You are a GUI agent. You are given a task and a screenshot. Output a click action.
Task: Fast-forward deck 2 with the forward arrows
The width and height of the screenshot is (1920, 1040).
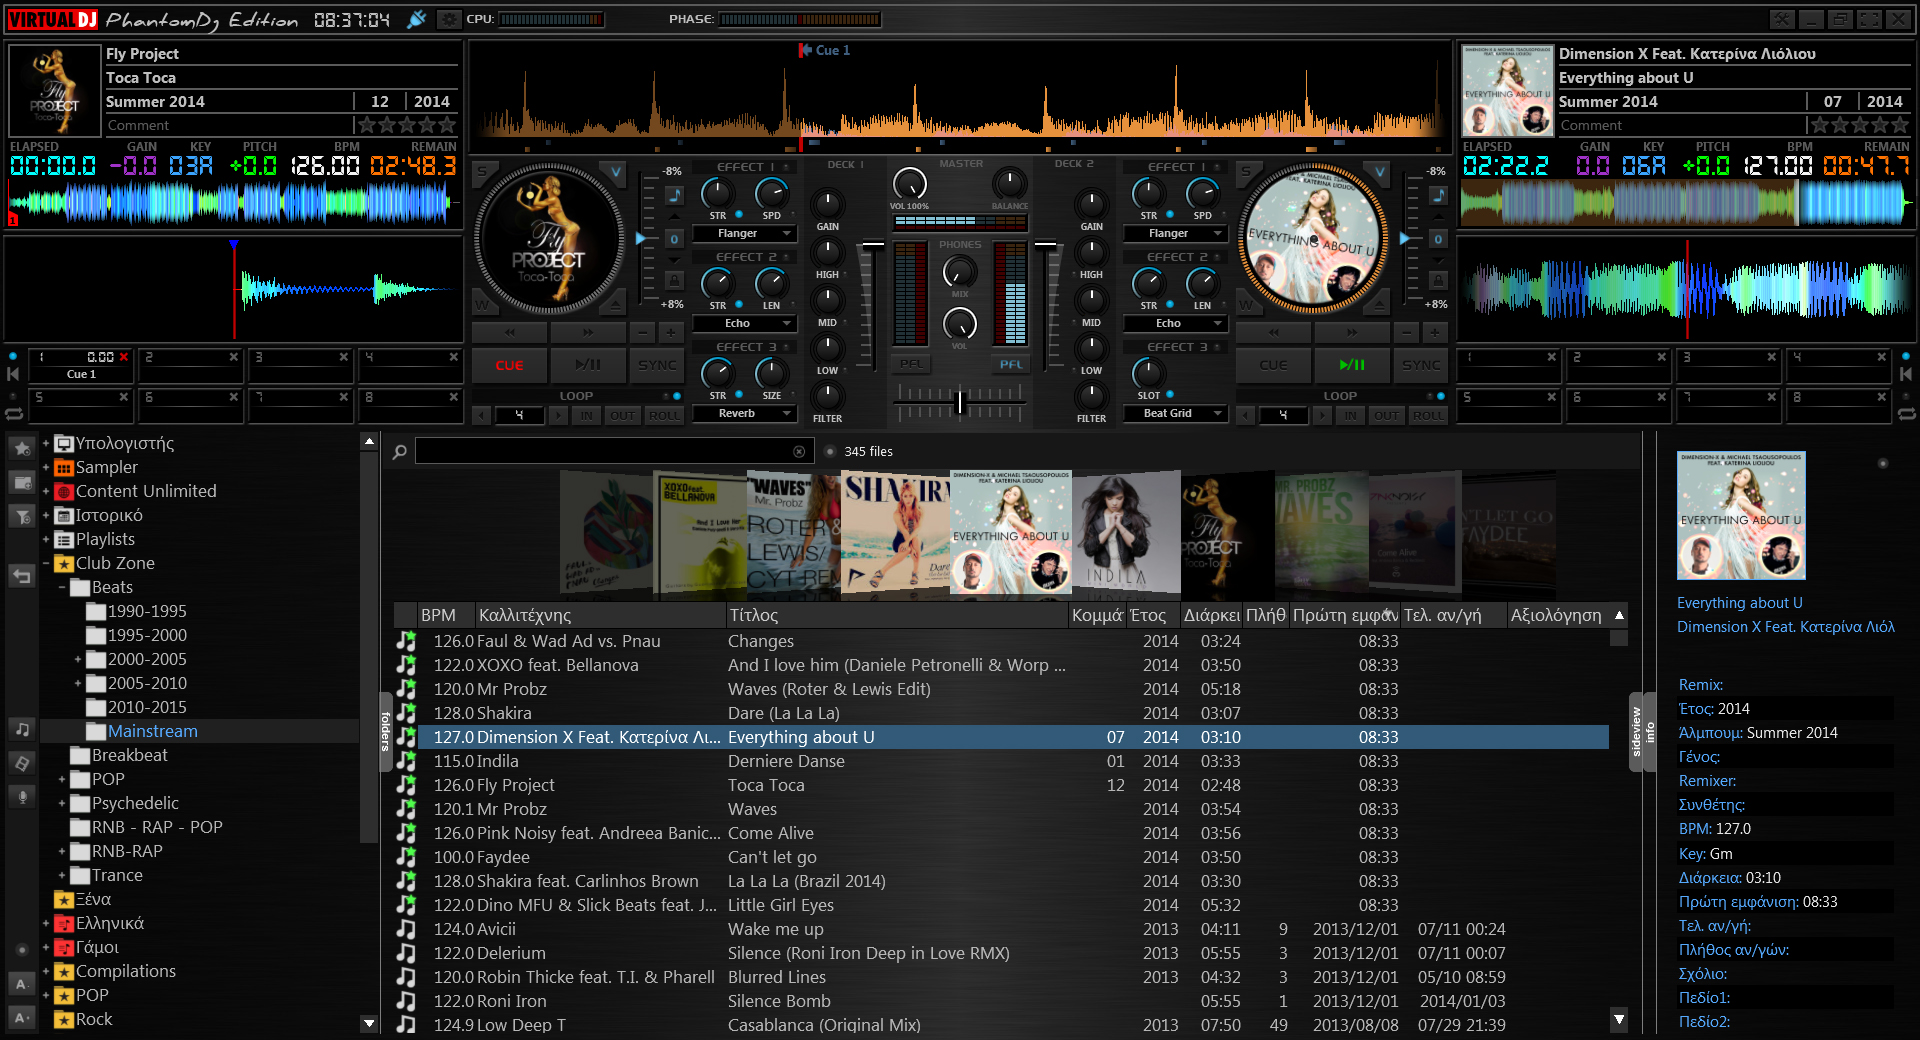coord(1352,332)
